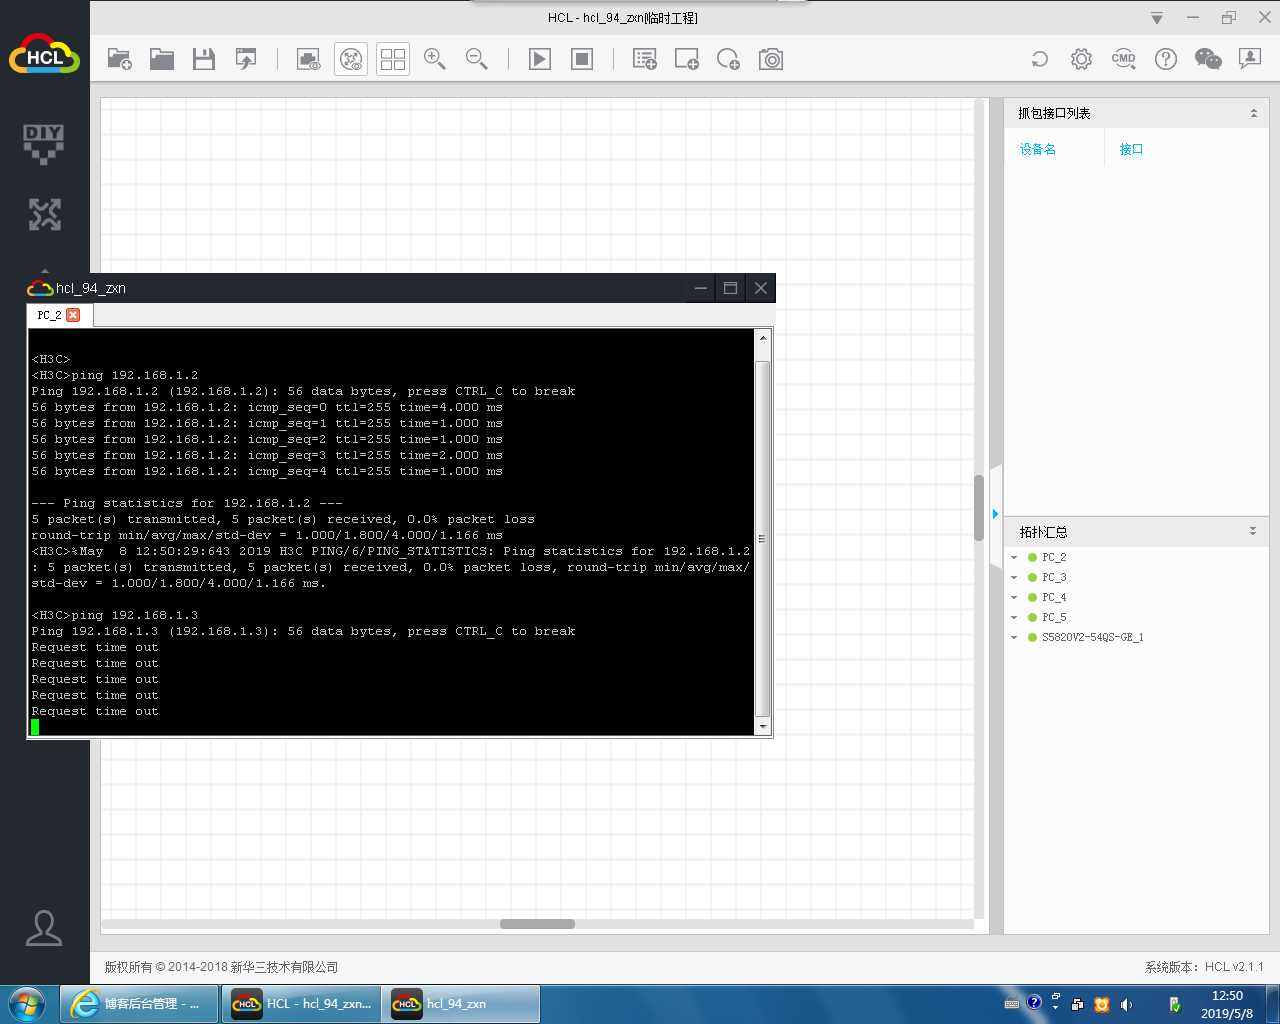Switch to the IE 博客后台管理 taskbar item
Viewport: 1280px width, 1024px height.
[139, 1004]
